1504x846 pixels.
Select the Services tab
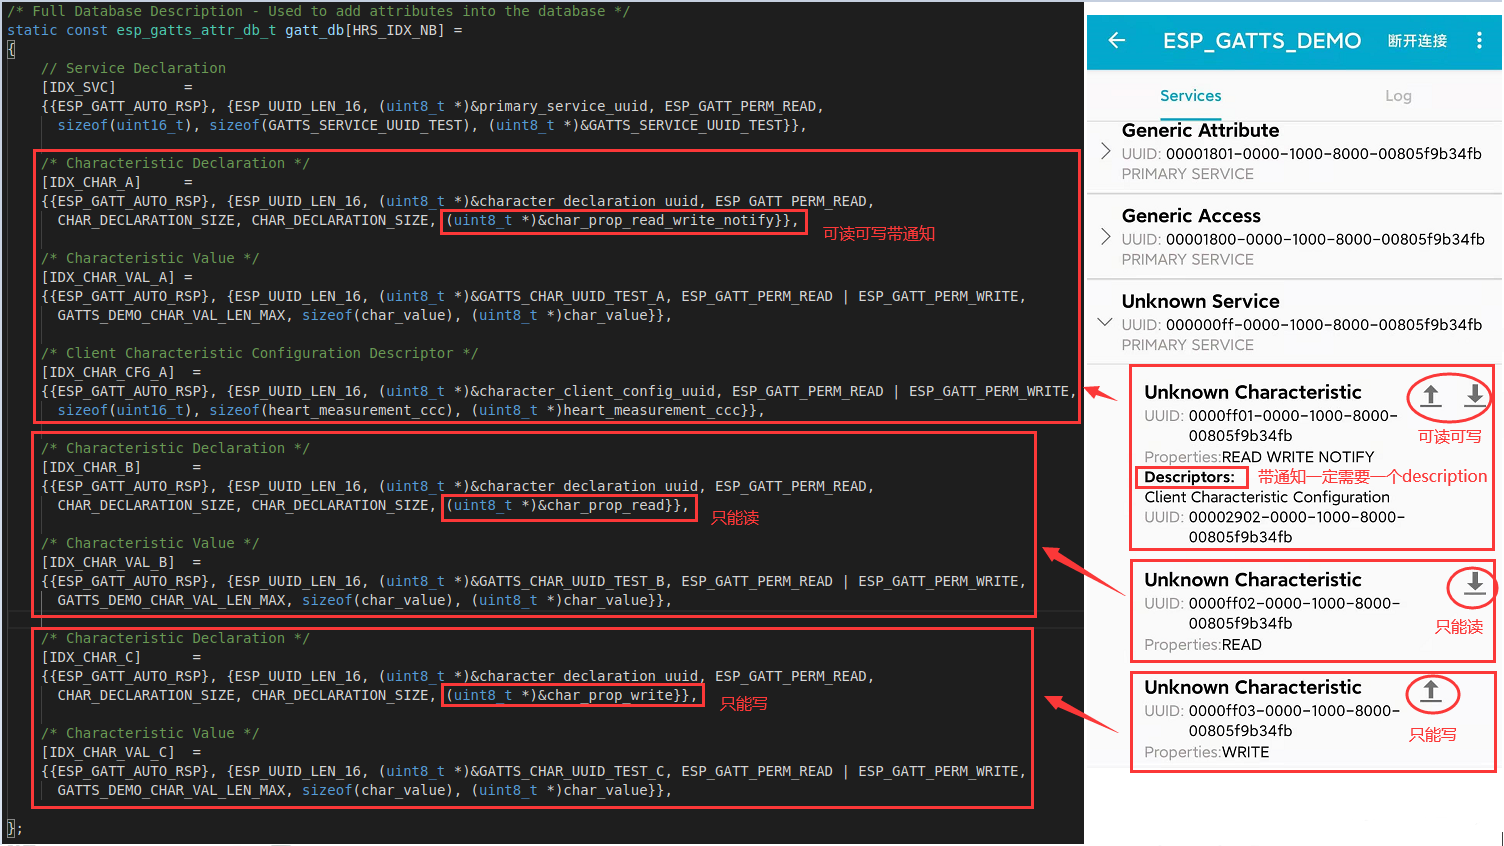tap(1190, 96)
